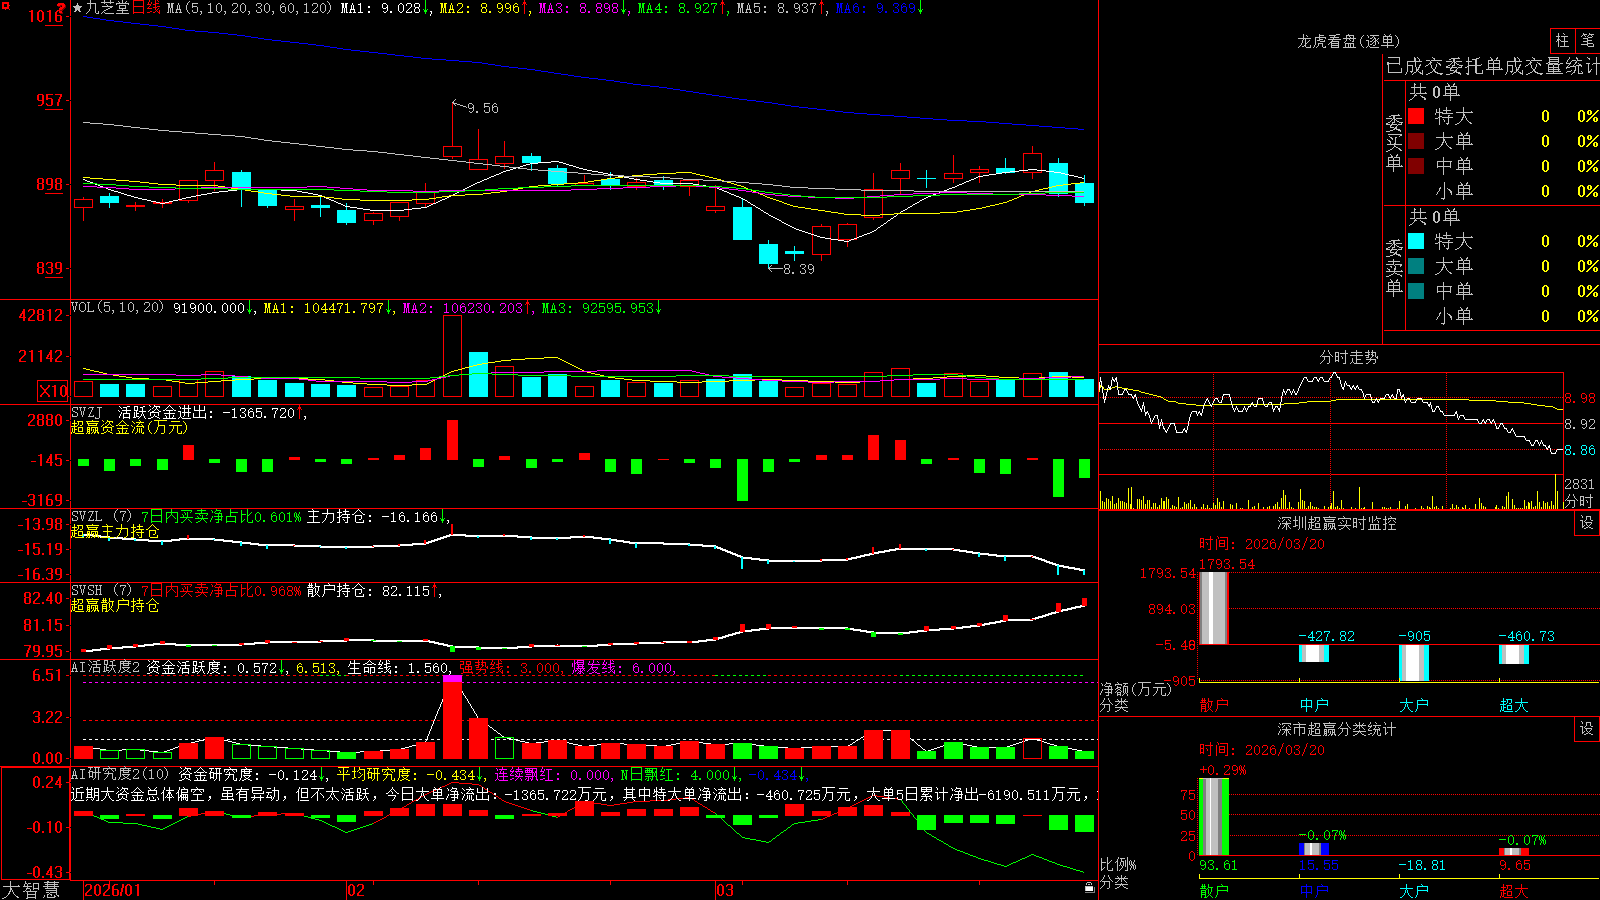Click the 超大 bar showing -460.73
1600x900 pixels.
point(1513,654)
